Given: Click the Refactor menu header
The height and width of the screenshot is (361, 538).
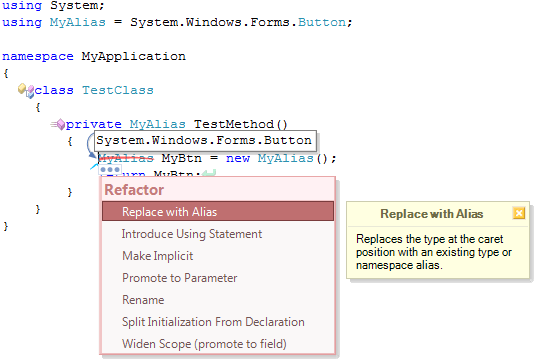Looking at the screenshot, I should tap(134, 190).
